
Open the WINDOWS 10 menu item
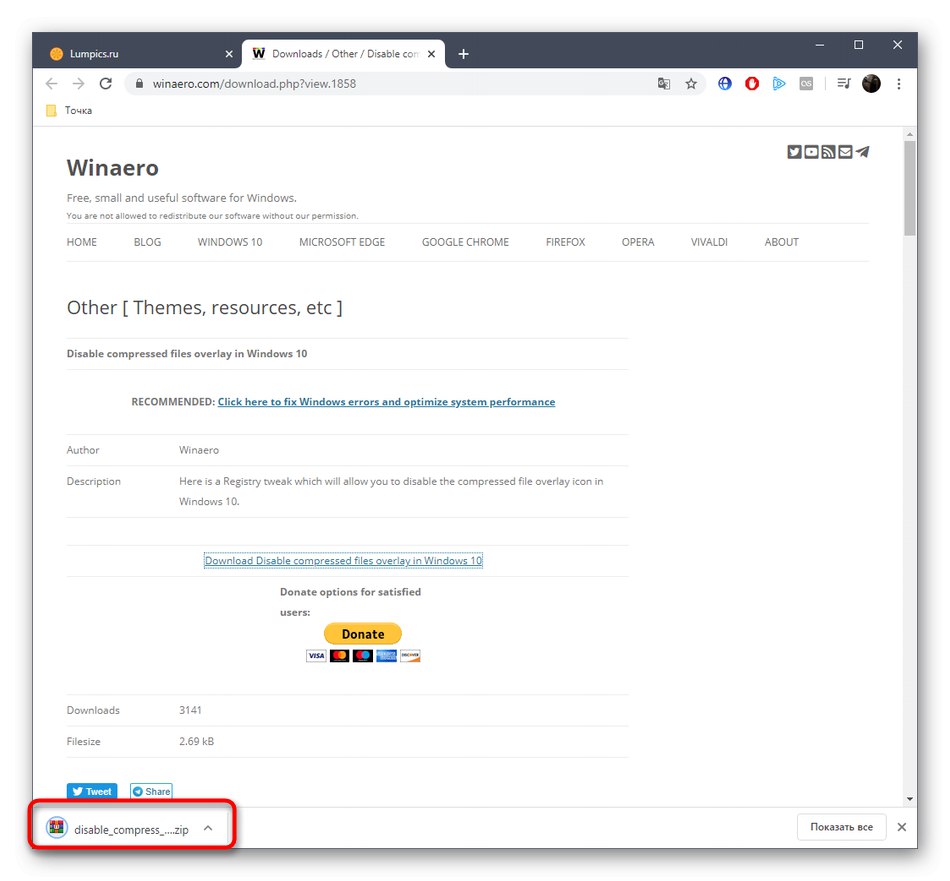pyautogui.click(x=230, y=242)
